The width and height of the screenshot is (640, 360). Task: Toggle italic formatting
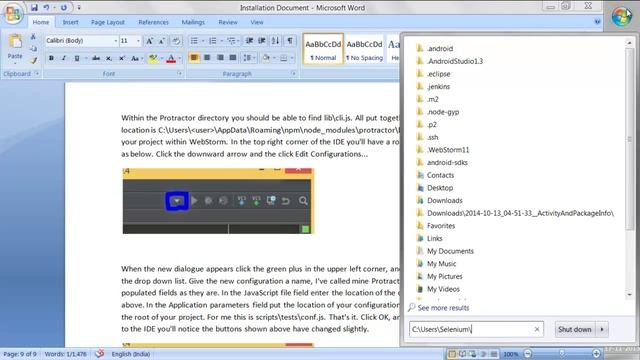click(x=64, y=58)
